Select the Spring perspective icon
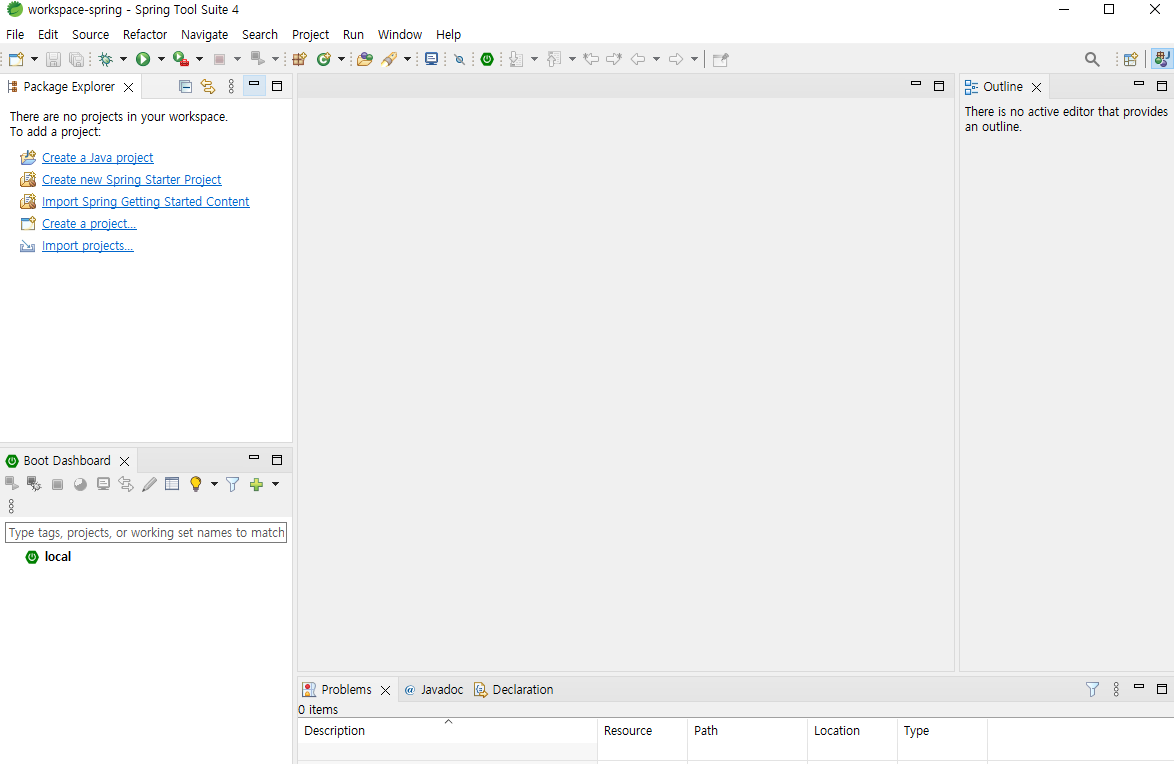This screenshot has width=1174, height=764. 1162,59
